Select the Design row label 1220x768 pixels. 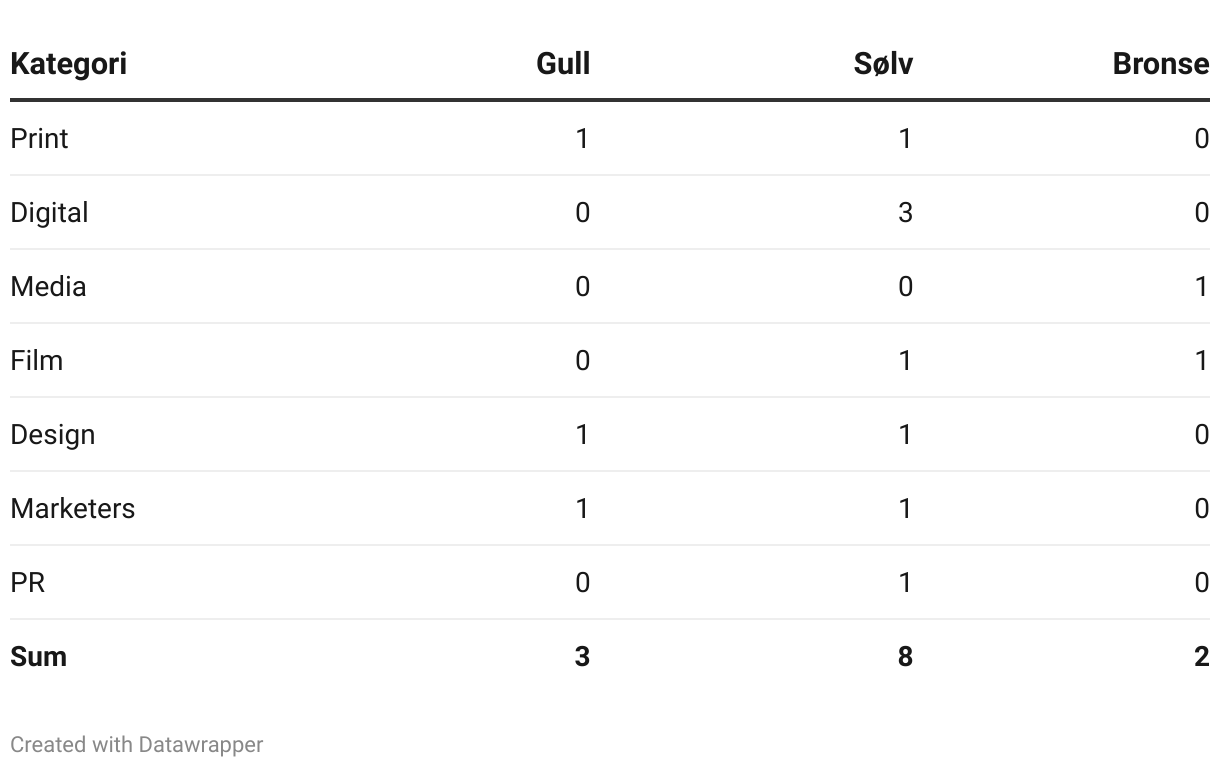(53, 435)
